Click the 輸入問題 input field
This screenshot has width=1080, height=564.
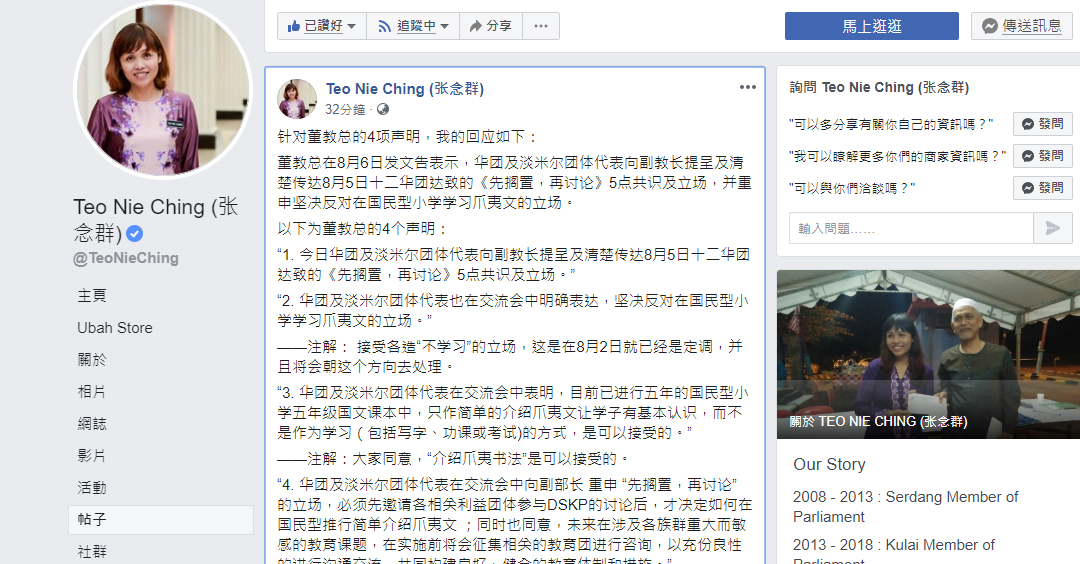(x=911, y=228)
